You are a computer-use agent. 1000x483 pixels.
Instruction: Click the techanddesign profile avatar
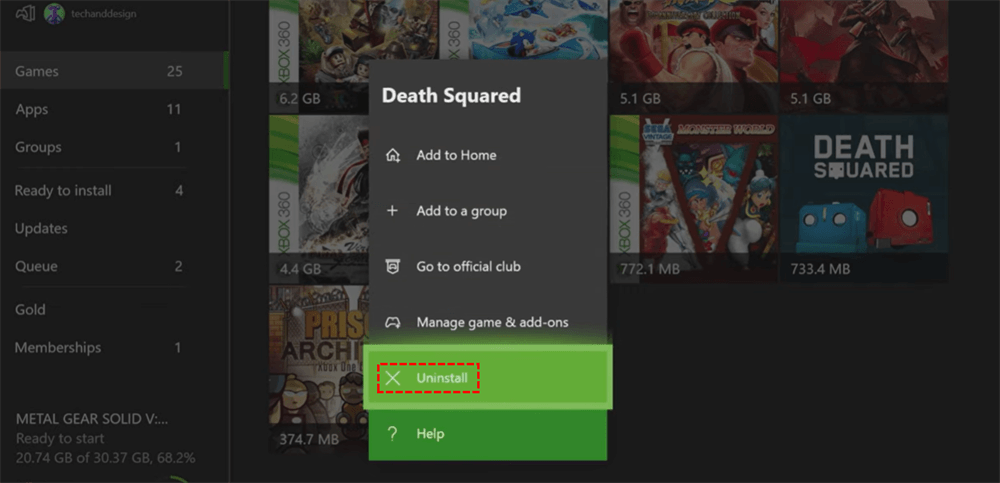click(x=54, y=13)
